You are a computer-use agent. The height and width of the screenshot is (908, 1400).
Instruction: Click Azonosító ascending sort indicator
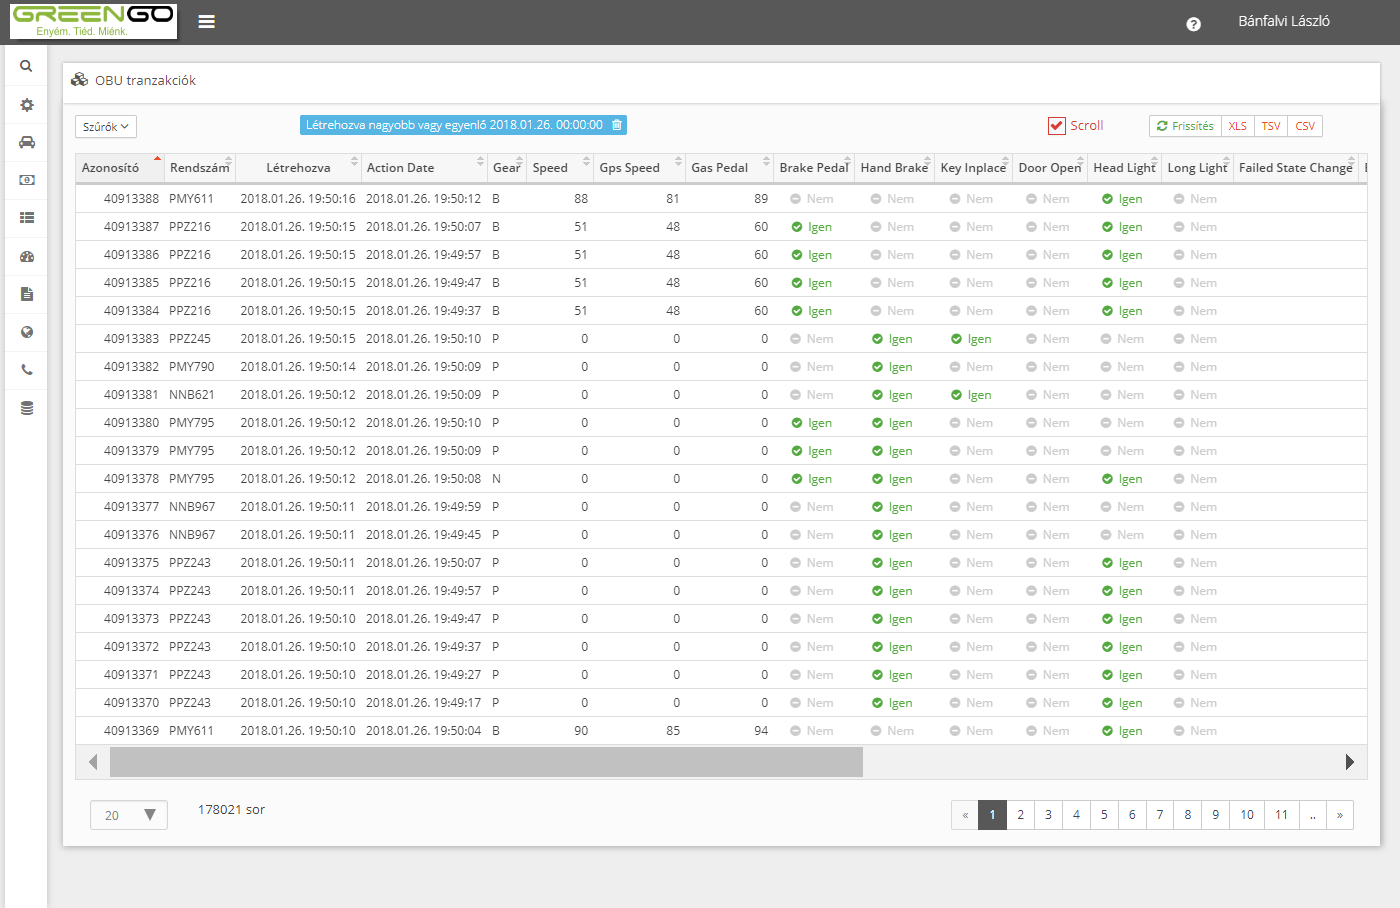[157, 159]
